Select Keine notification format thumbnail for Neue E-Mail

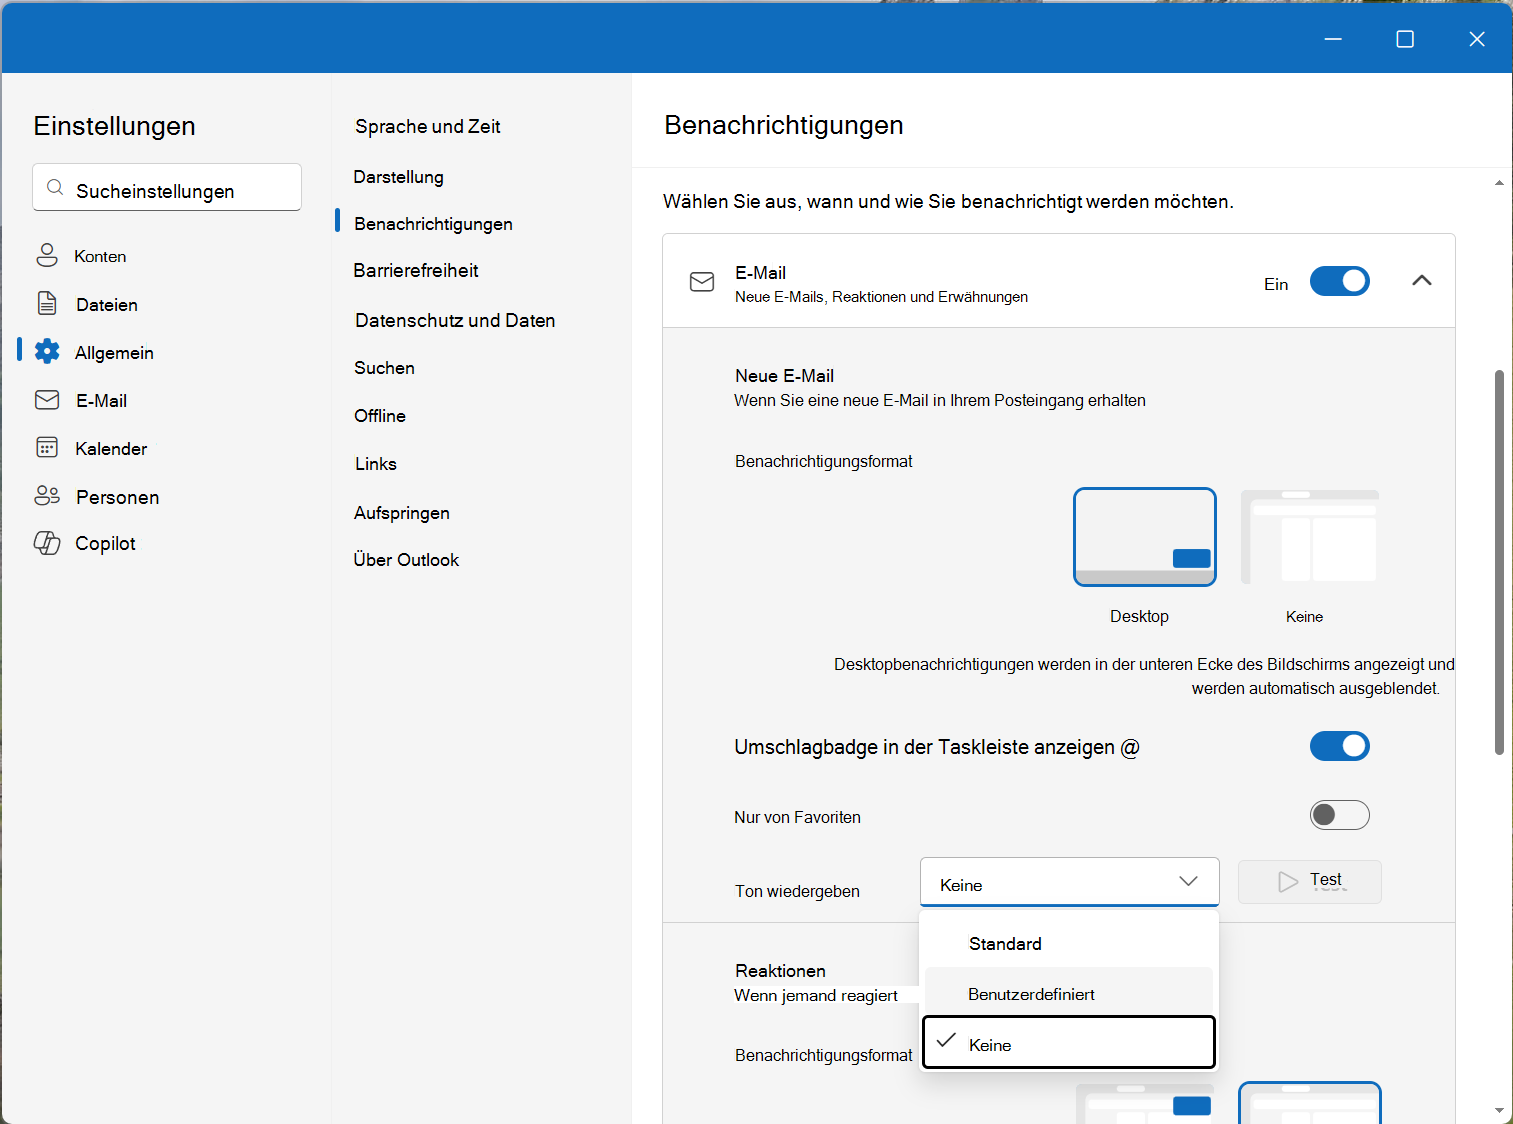[1310, 537]
